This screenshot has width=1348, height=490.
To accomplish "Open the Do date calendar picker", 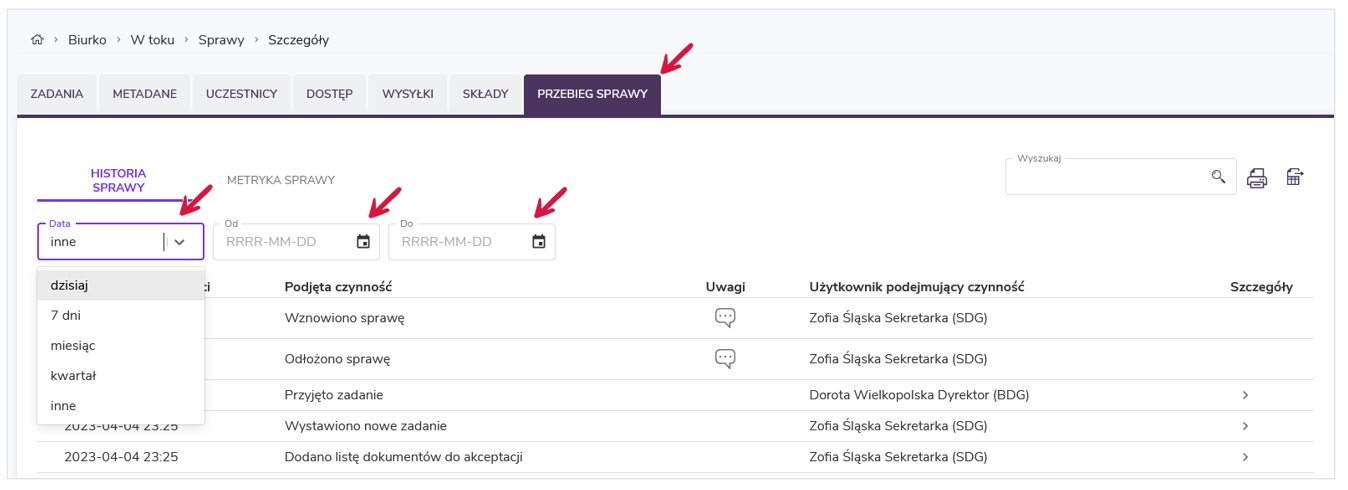I will (539, 241).
